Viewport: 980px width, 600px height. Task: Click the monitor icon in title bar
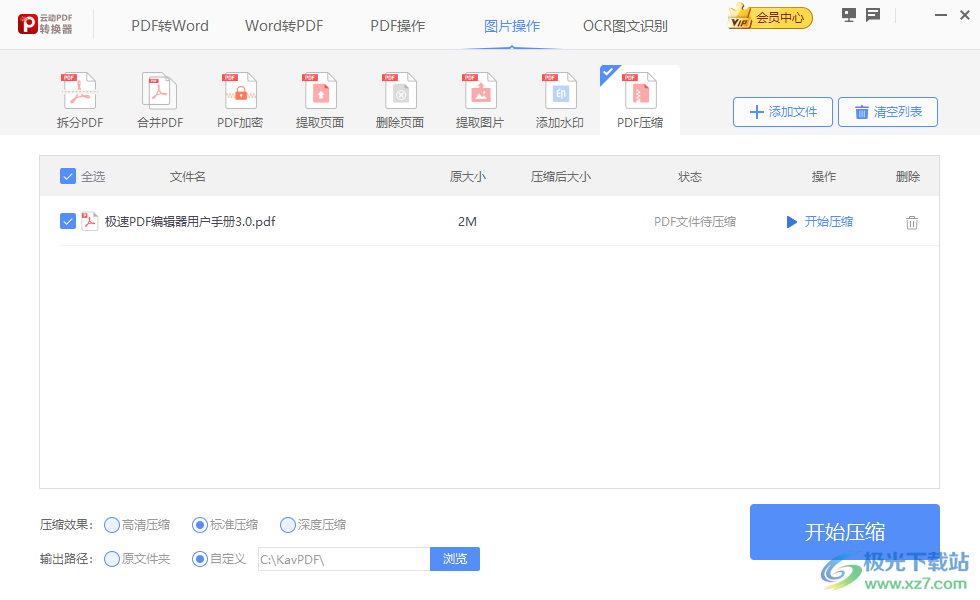[x=849, y=14]
